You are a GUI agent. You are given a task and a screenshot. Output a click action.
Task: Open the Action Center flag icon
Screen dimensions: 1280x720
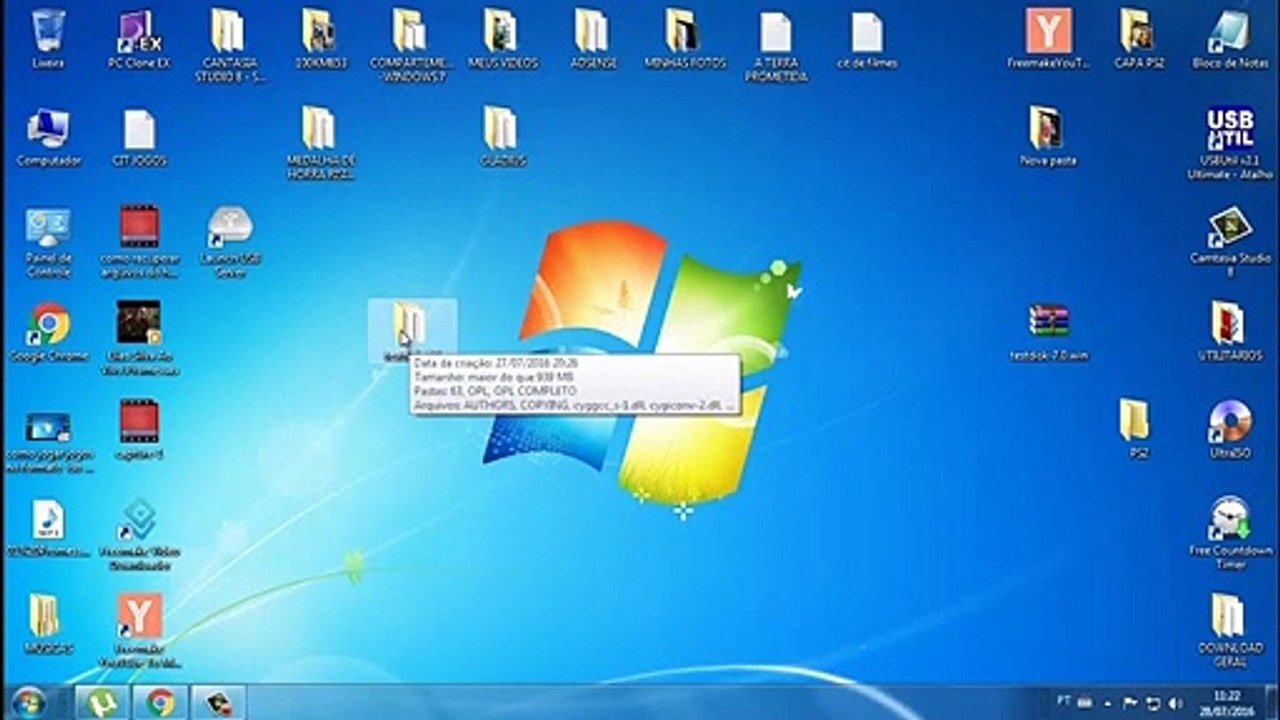point(1130,702)
